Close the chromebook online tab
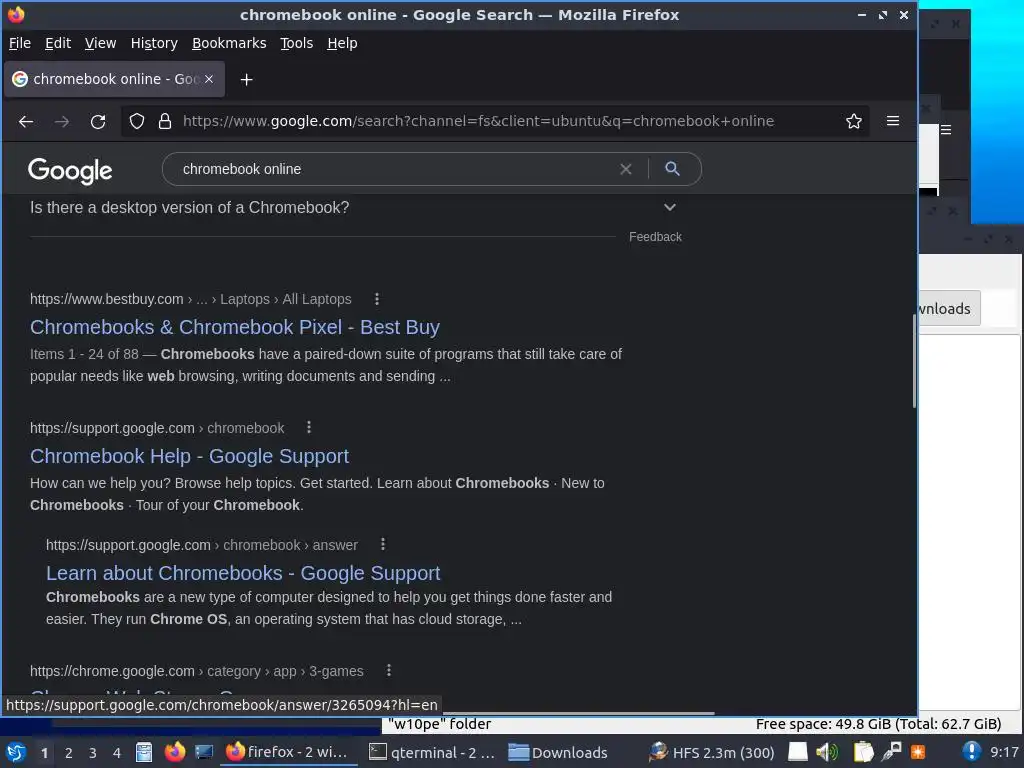Viewport: 1024px width, 768px height. pyautogui.click(x=209, y=79)
